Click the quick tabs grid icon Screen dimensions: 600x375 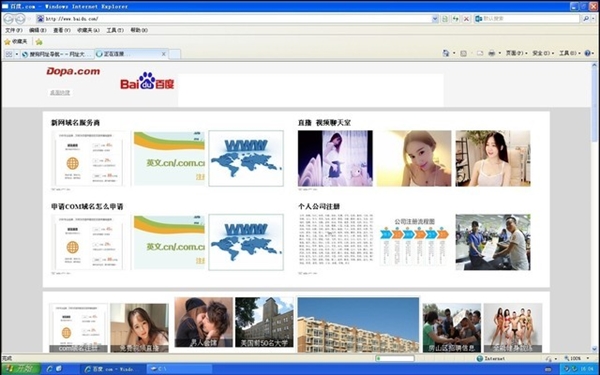pyautogui.click(x=9, y=54)
